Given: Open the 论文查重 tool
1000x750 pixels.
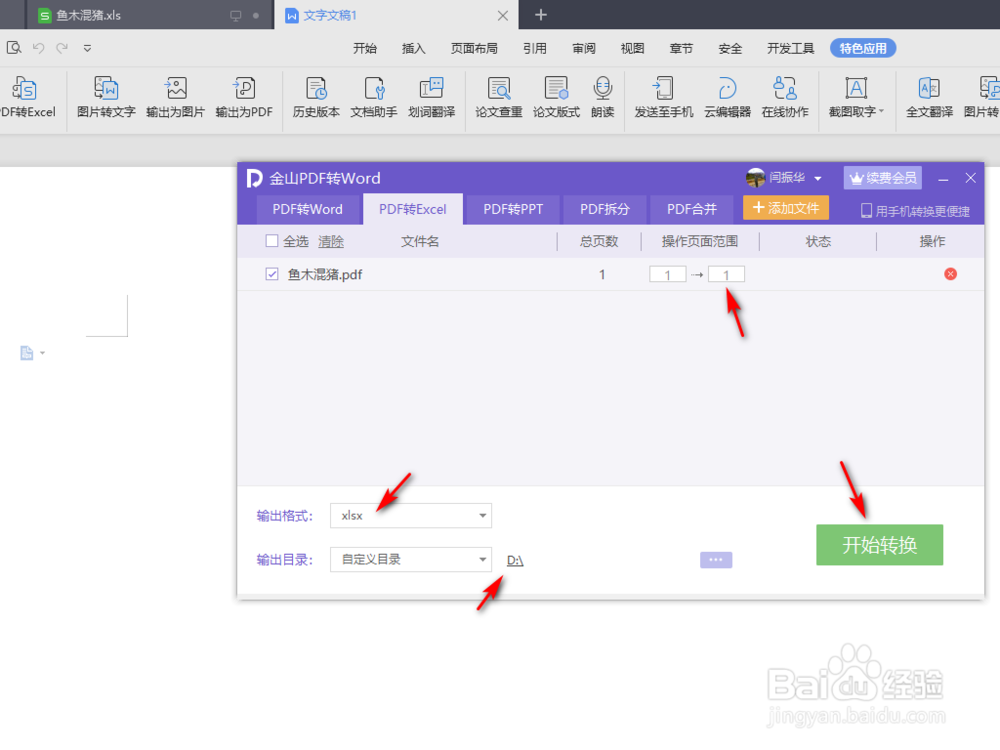Looking at the screenshot, I should coord(499,97).
